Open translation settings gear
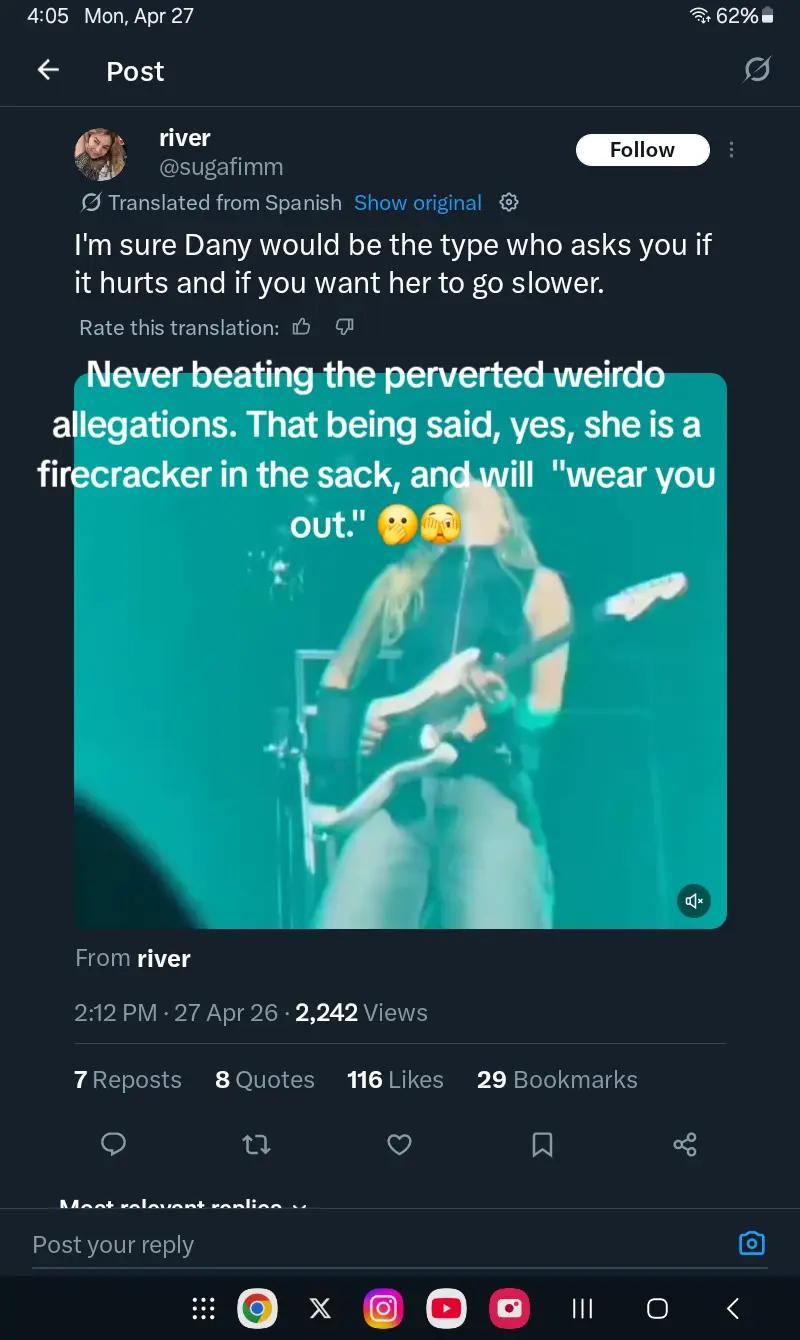 point(508,202)
